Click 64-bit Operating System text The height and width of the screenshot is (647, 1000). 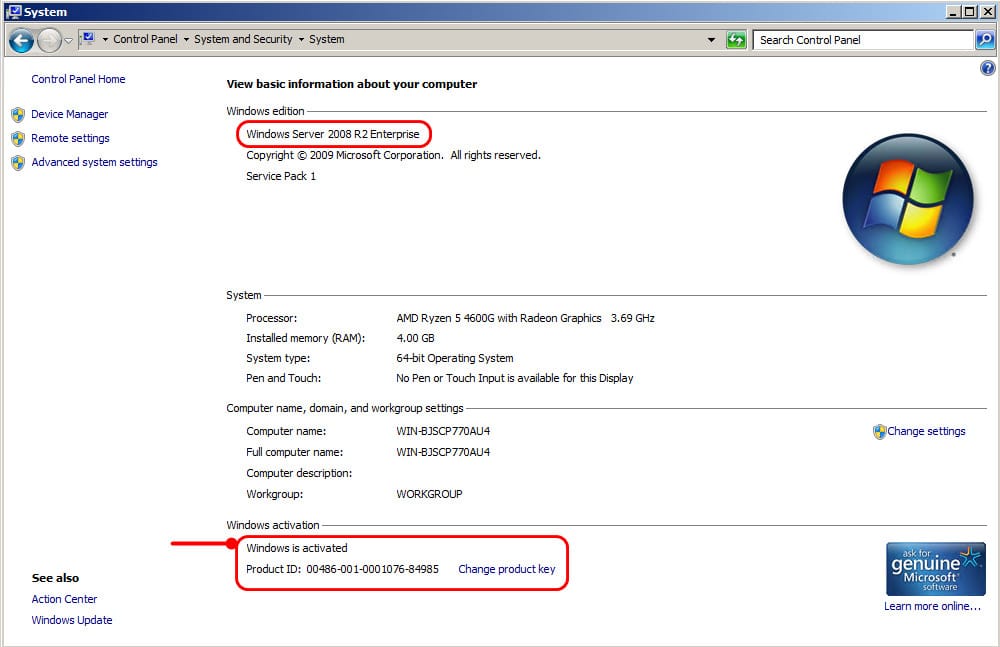pos(455,358)
